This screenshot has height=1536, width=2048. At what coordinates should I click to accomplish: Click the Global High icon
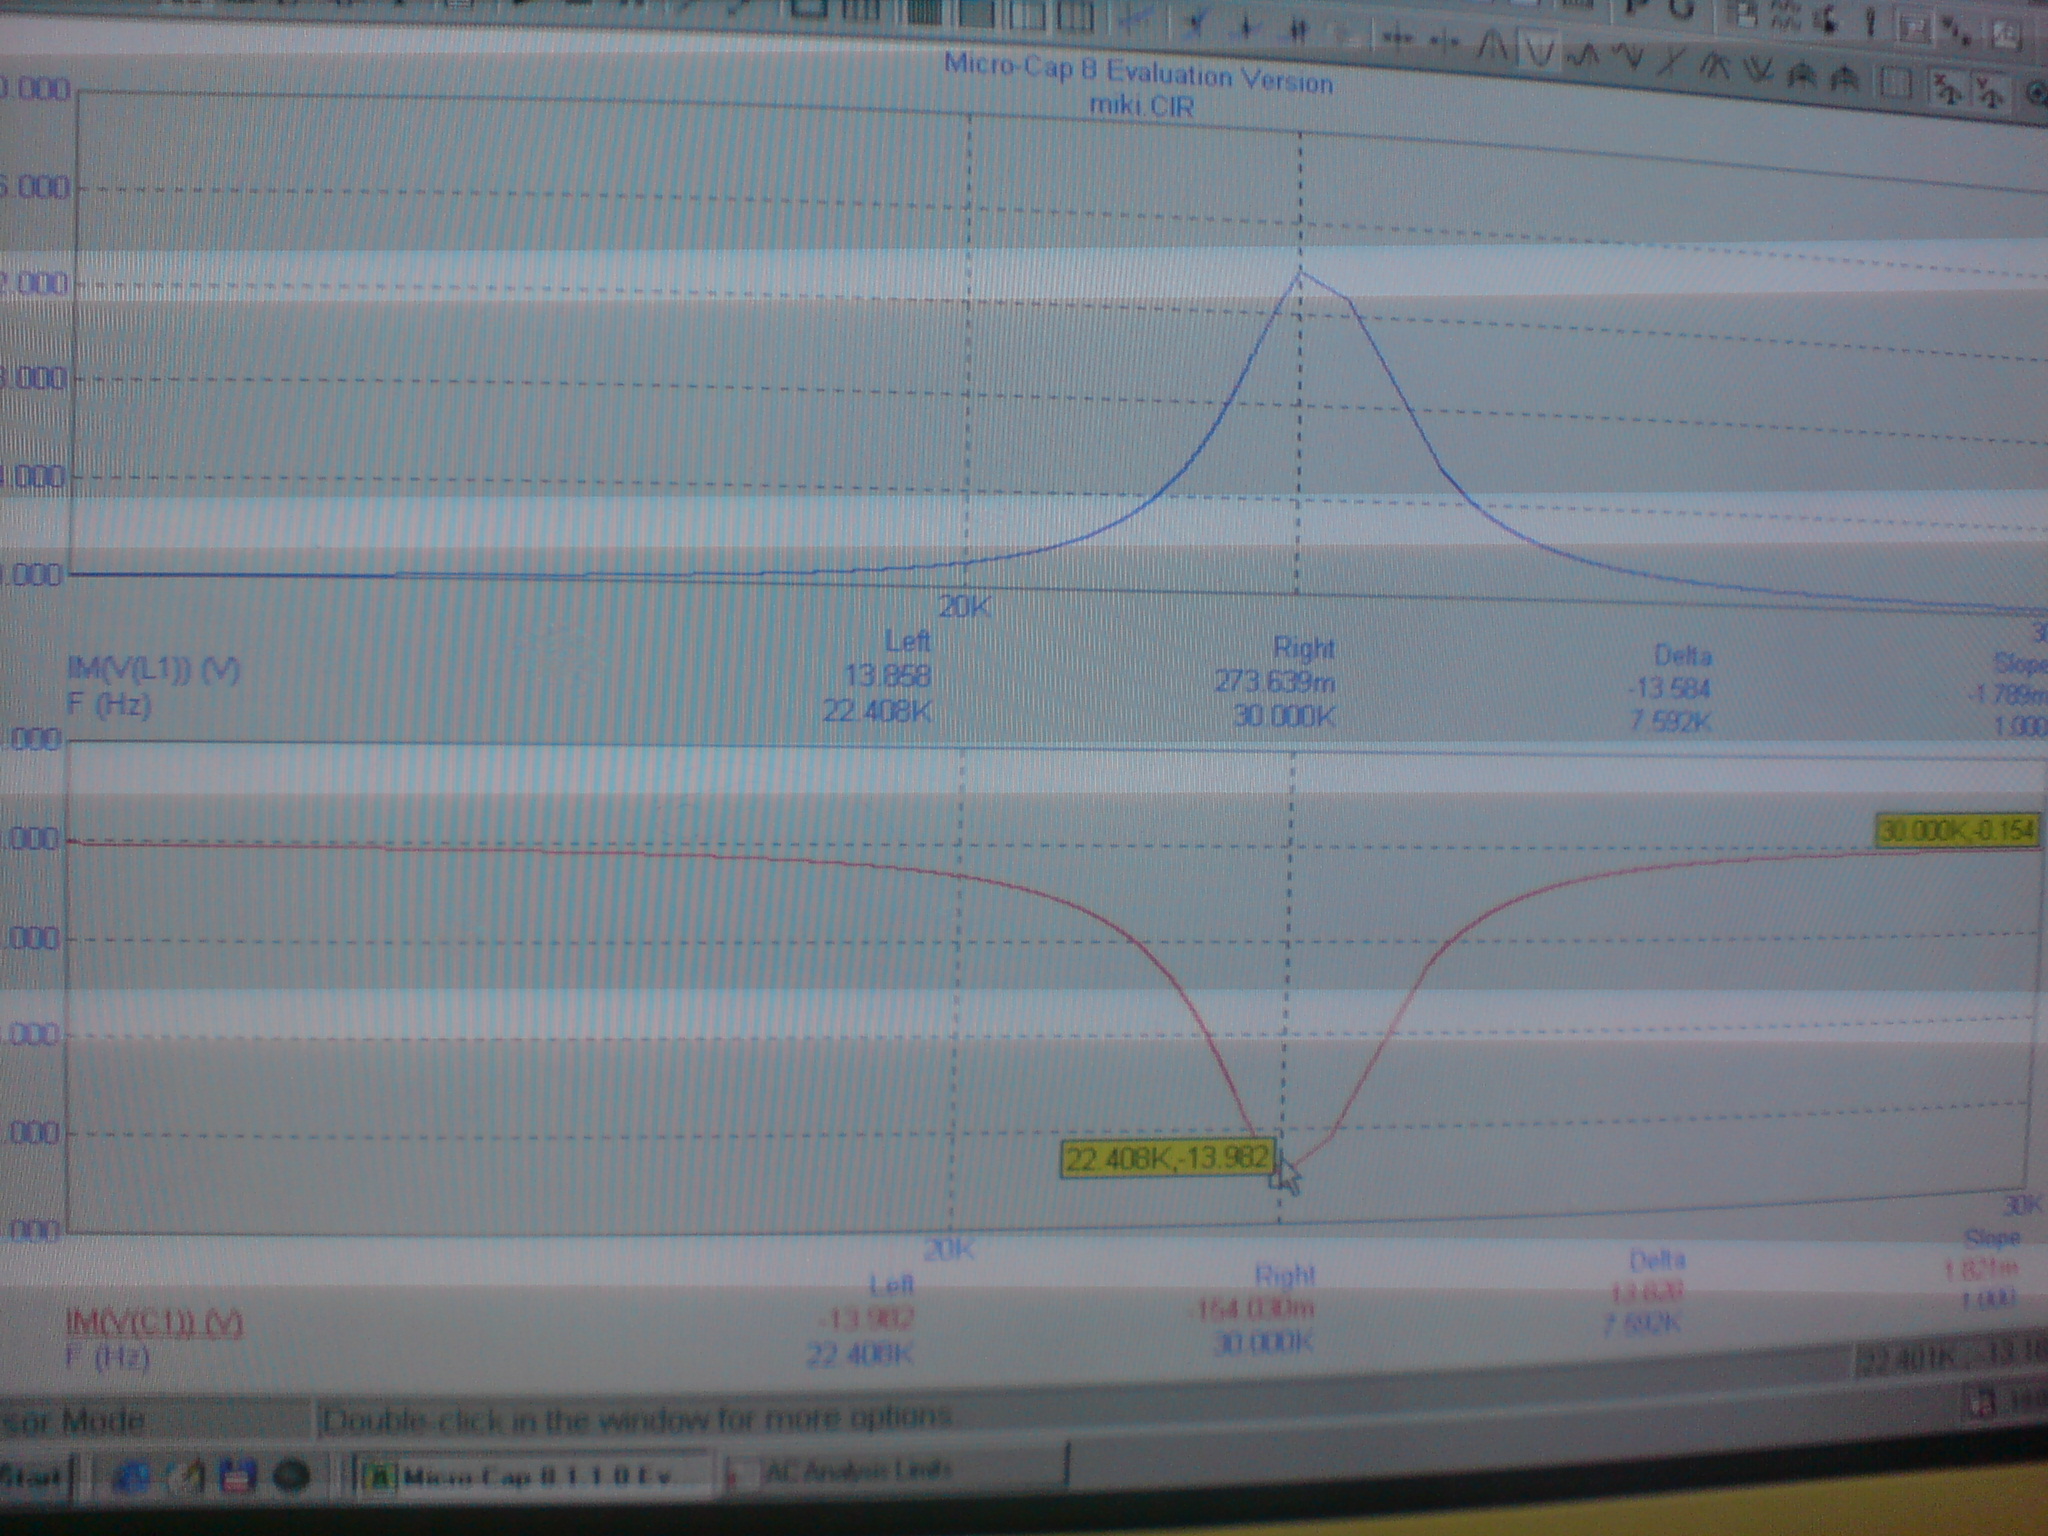1716,67
